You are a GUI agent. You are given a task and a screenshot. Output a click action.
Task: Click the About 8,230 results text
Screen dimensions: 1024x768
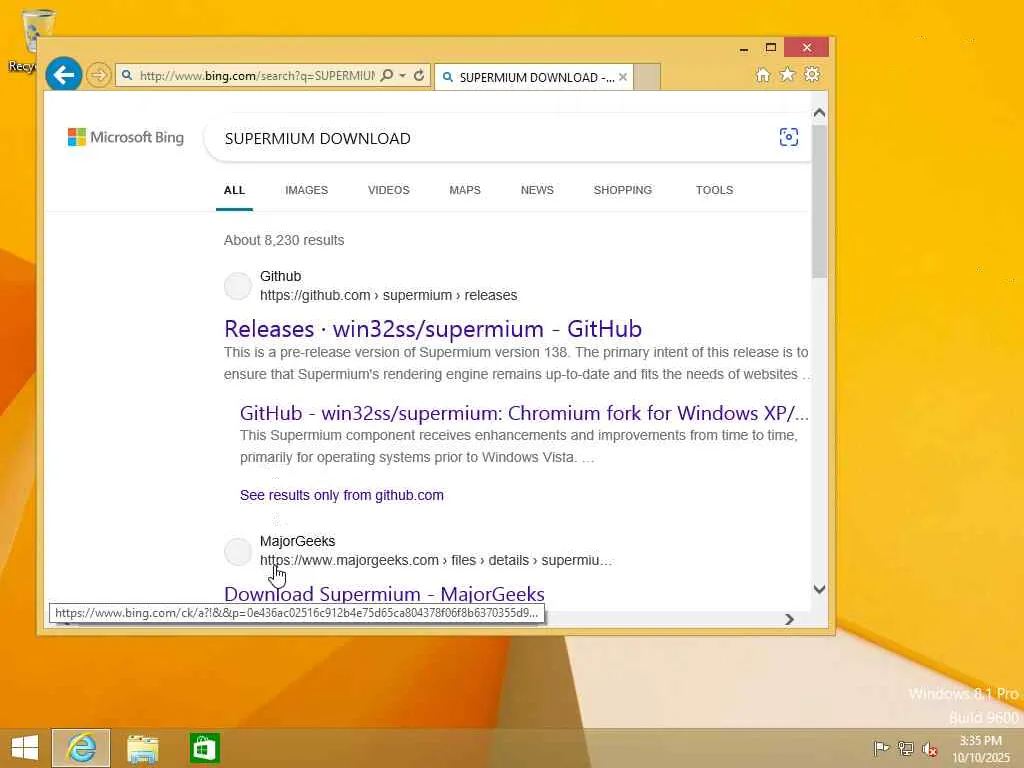(284, 240)
